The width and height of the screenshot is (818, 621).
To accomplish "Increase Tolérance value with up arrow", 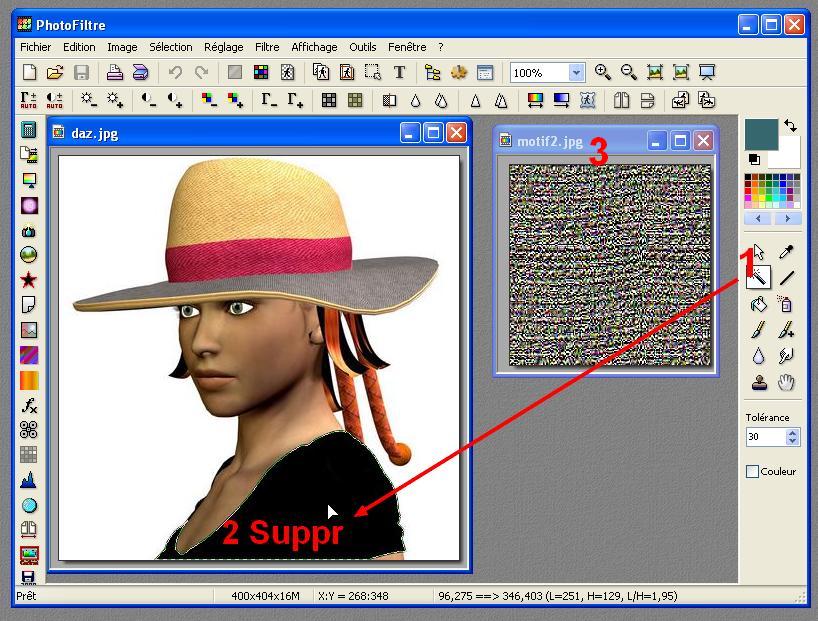I will [x=792, y=433].
